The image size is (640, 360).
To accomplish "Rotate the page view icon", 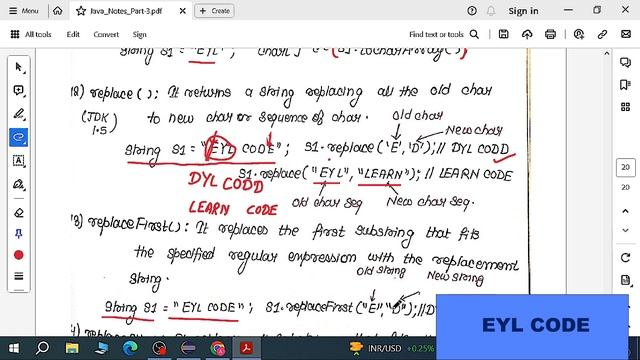I will coord(625,258).
